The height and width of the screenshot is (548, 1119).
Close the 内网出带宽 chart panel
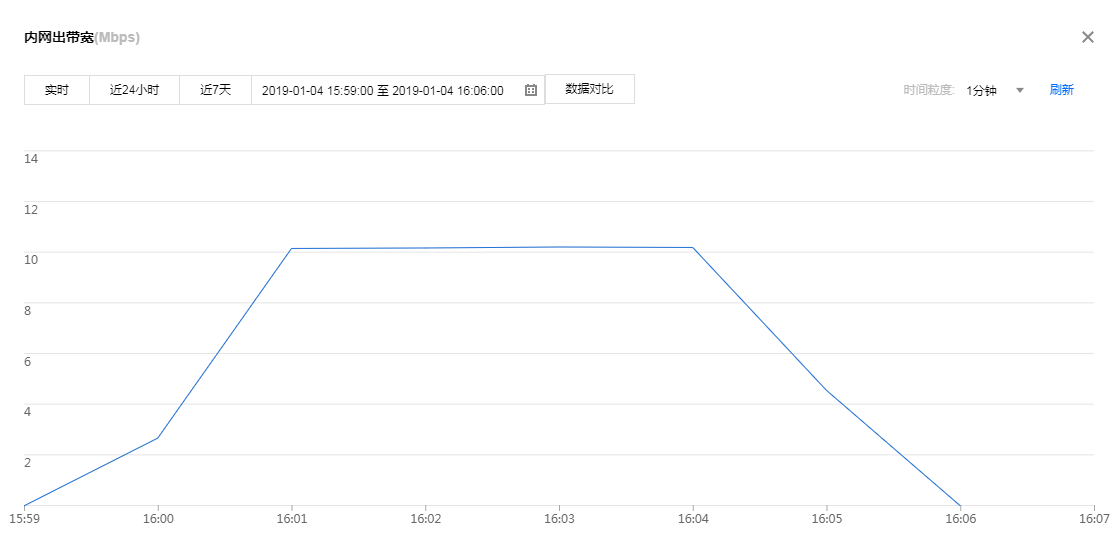(x=1088, y=37)
